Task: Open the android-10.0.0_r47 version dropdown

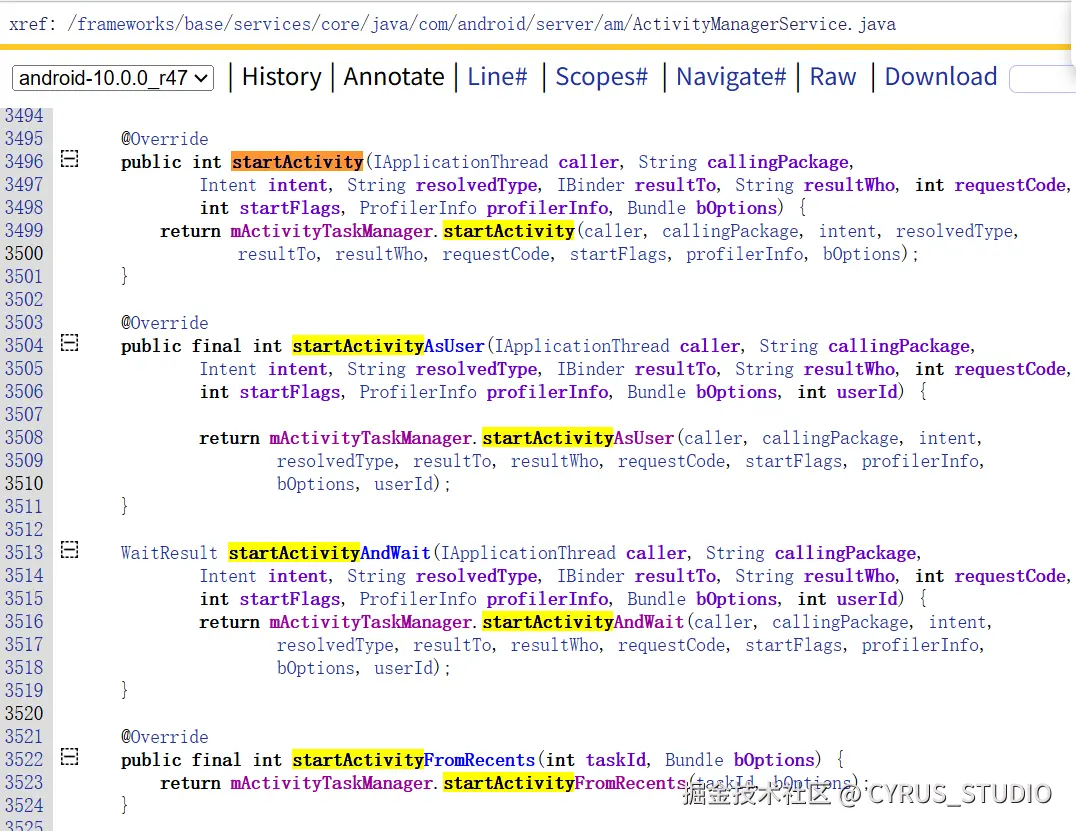Action: pos(112,78)
